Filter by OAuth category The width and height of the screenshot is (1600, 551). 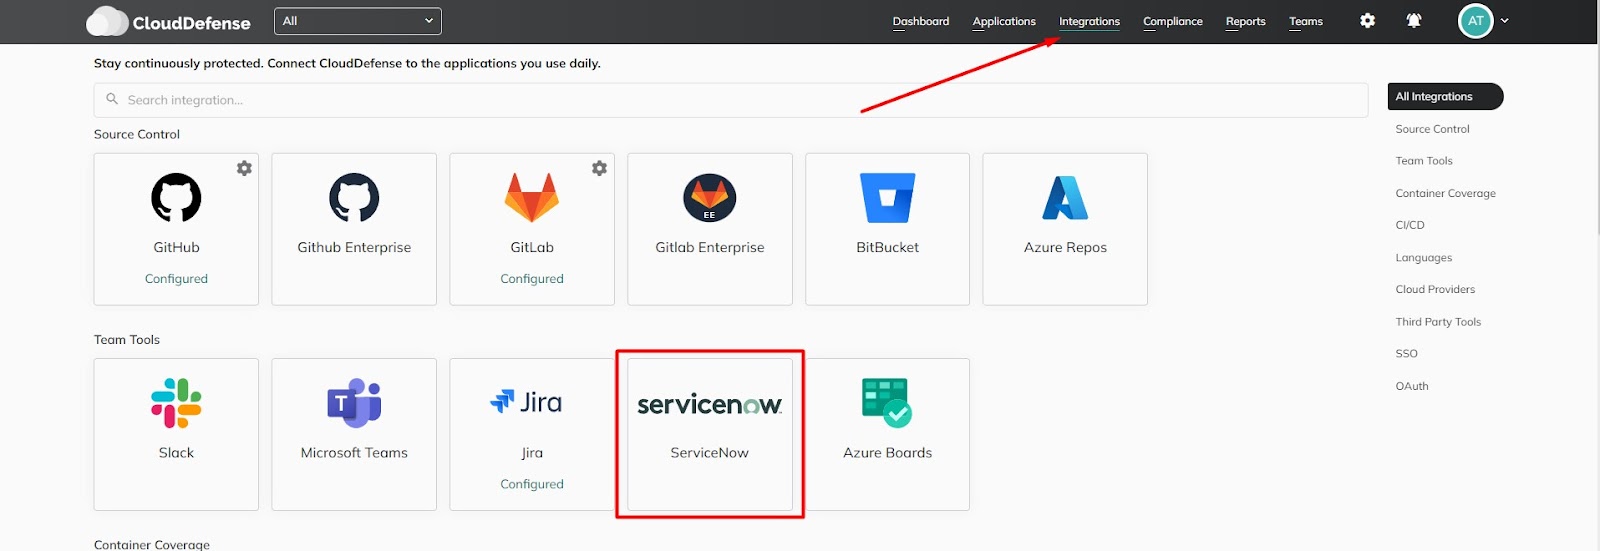click(x=1412, y=385)
